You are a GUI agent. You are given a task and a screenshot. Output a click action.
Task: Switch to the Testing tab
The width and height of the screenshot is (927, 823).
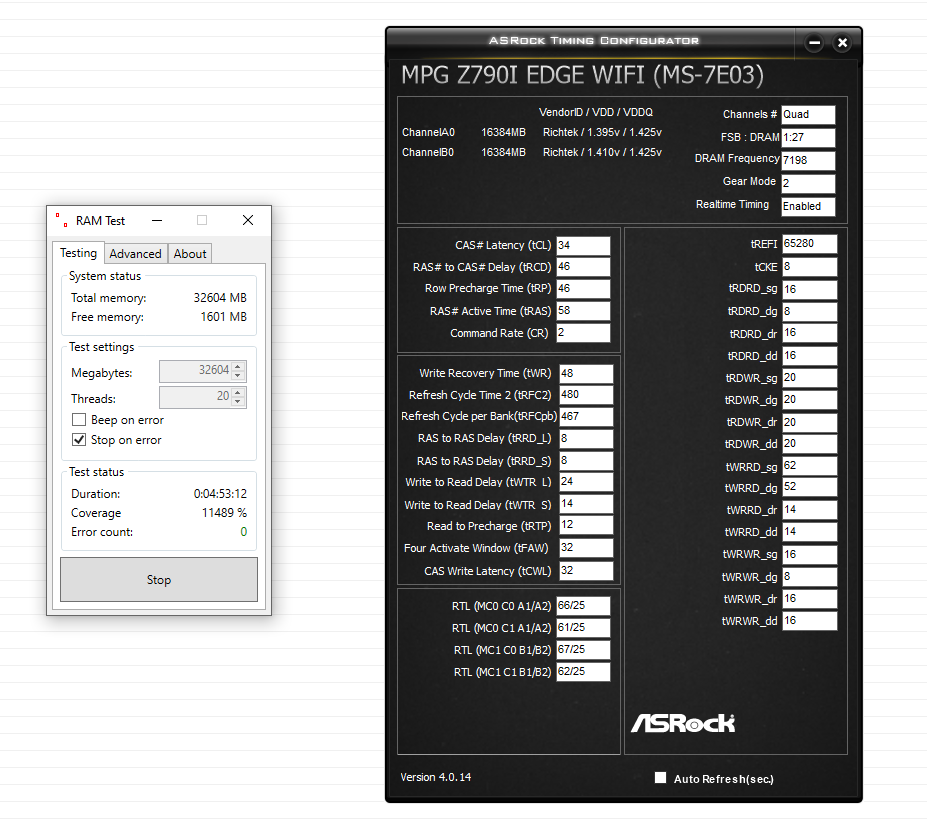78,252
